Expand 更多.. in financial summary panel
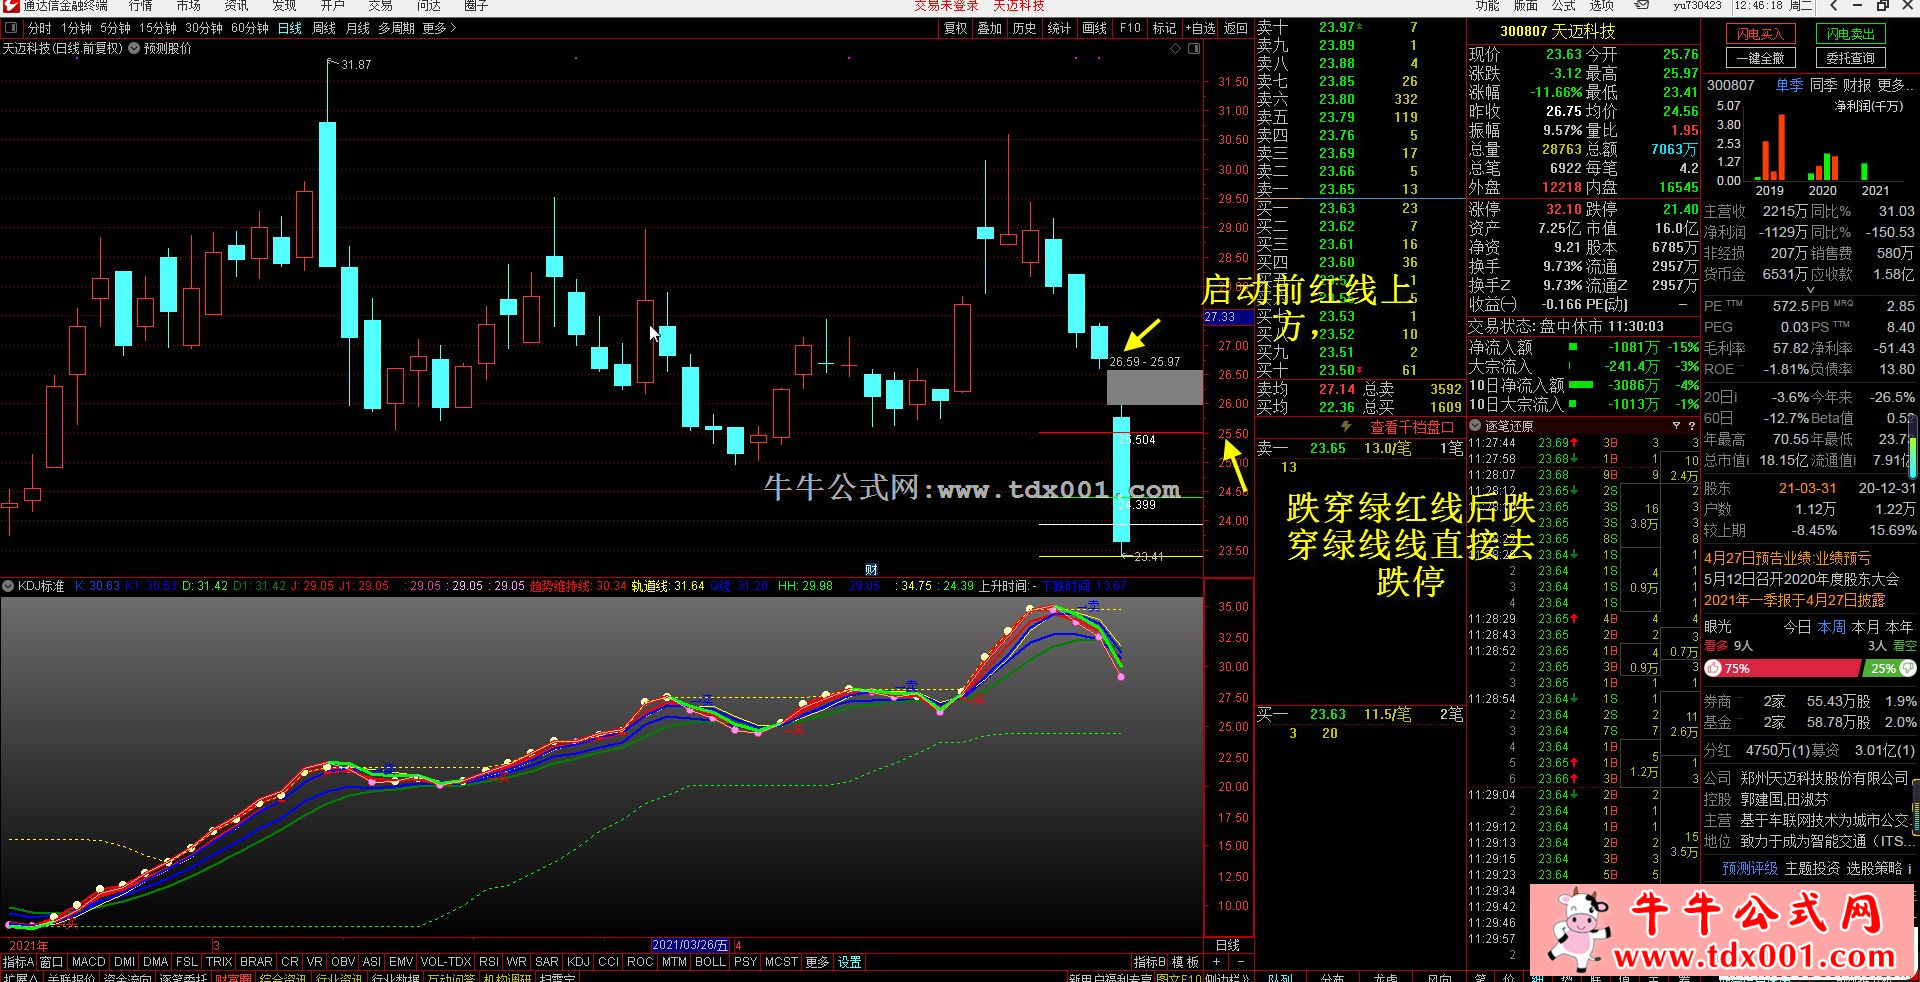This screenshot has height=982, width=1920. 1896,85
